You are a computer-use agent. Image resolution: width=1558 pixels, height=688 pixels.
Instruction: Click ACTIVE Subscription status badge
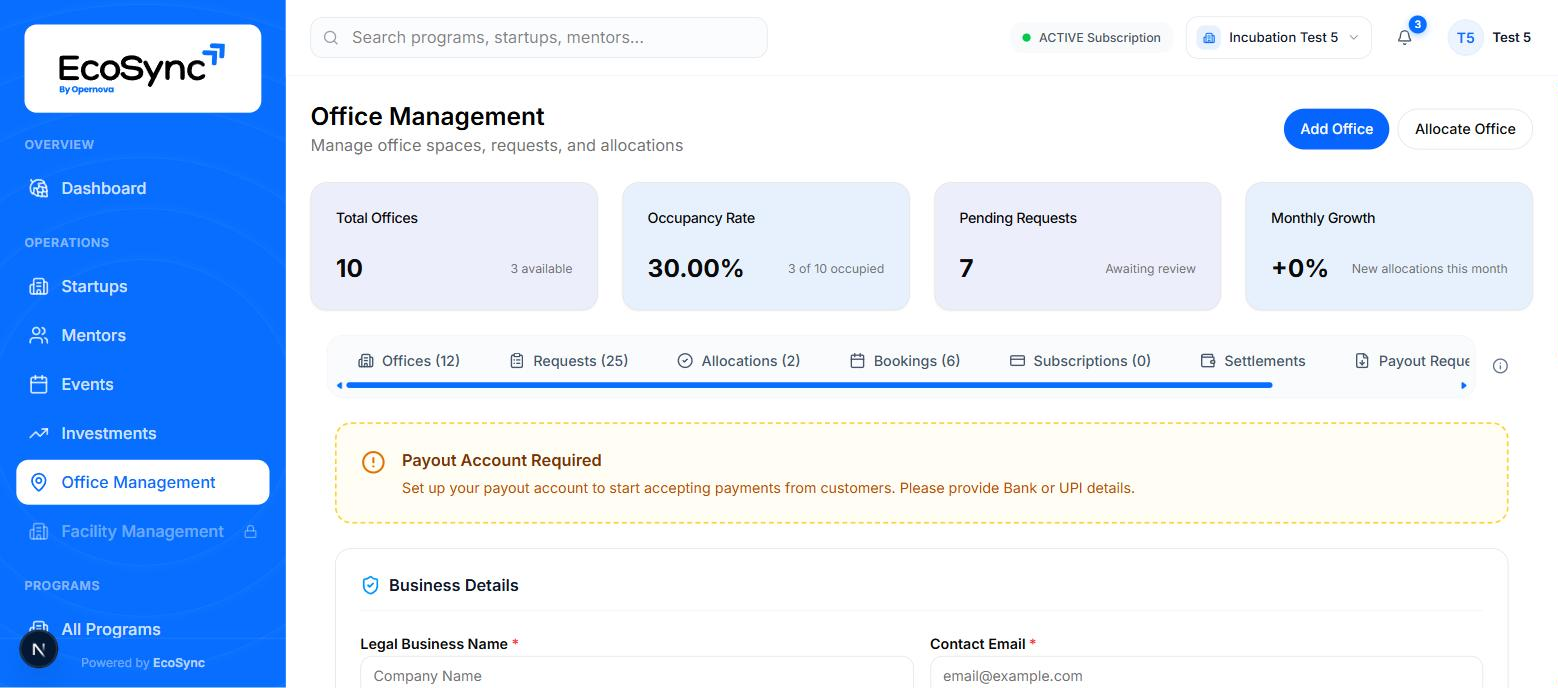pos(1091,38)
